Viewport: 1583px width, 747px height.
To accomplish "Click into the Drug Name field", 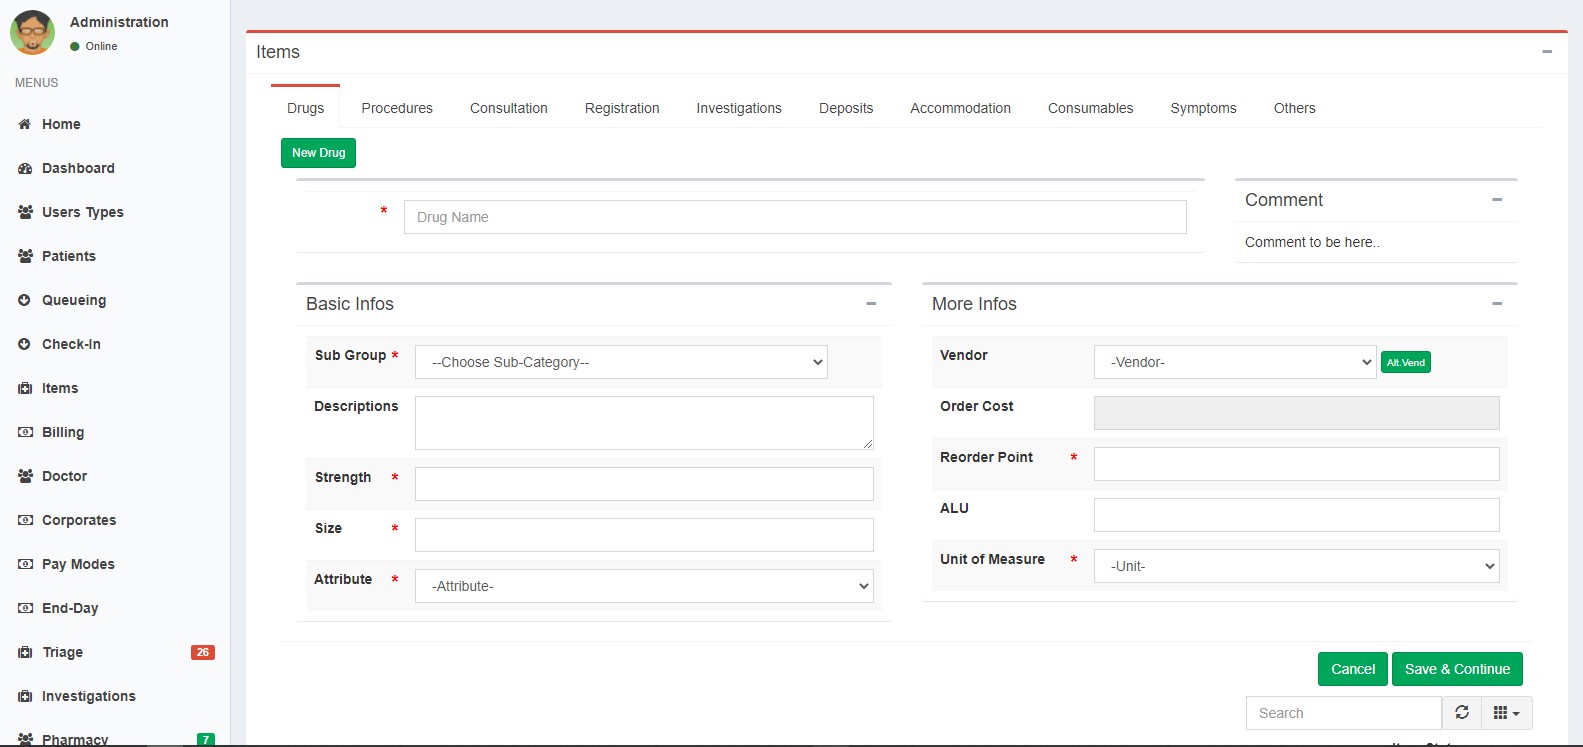I will pos(795,217).
